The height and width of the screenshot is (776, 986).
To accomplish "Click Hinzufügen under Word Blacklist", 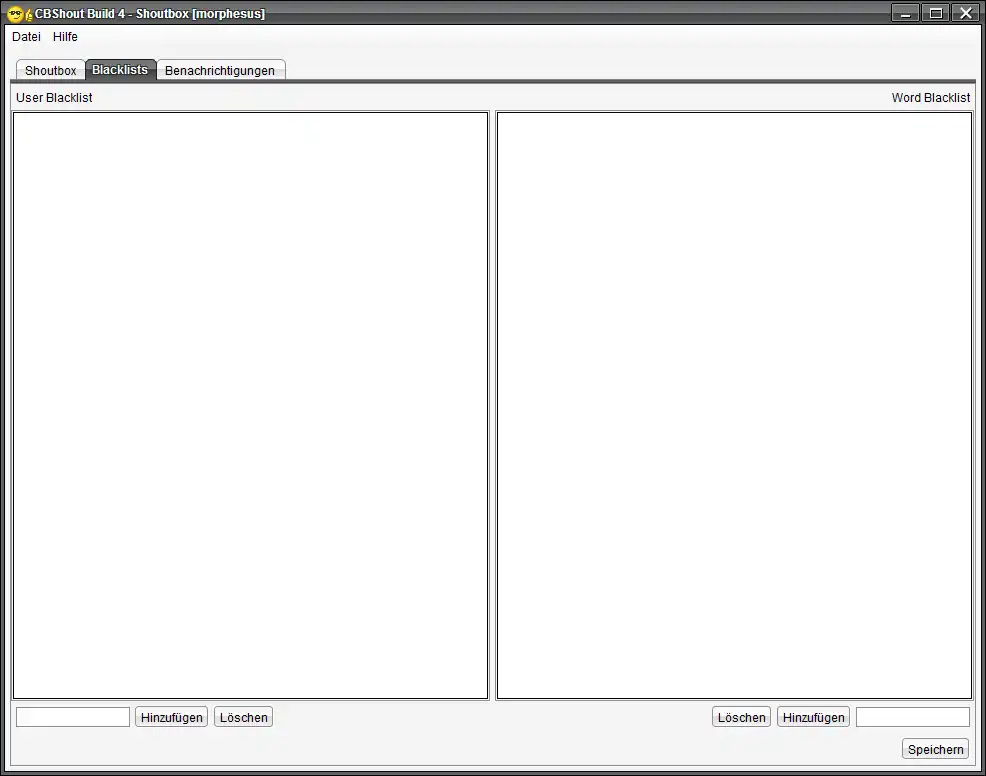I will [813, 717].
